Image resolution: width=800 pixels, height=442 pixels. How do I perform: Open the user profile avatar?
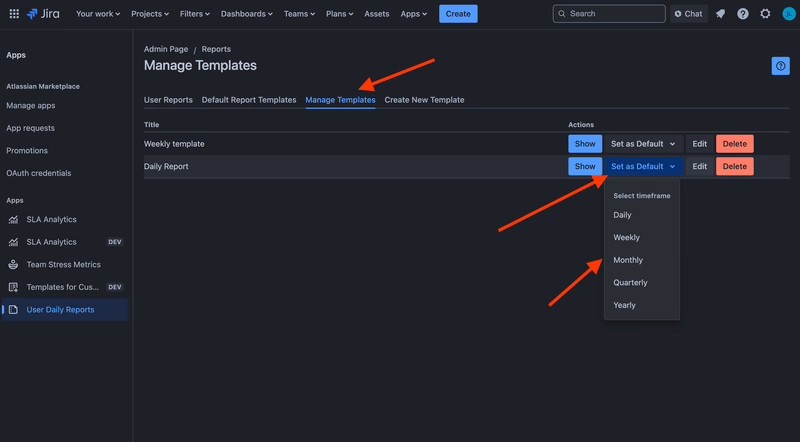(x=789, y=14)
